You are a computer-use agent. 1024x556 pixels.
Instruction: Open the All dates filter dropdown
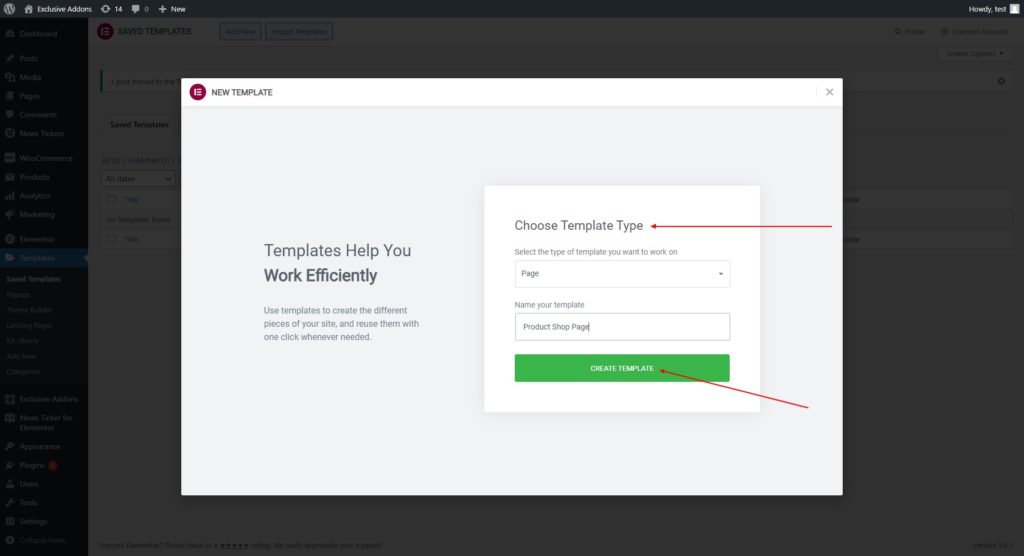click(x=137, y=179)
